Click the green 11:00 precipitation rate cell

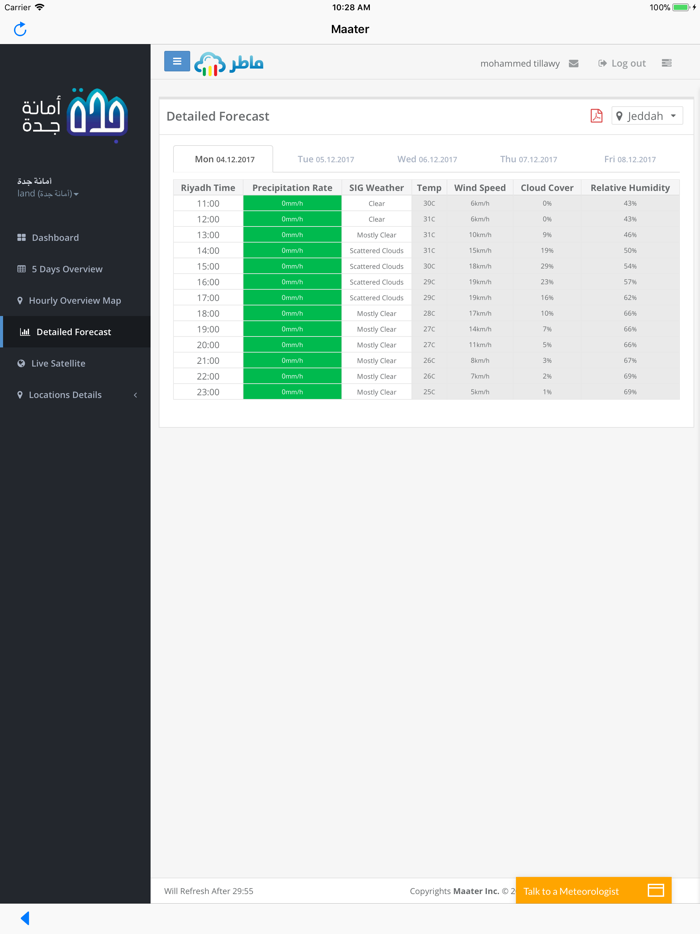coord(292,203)
